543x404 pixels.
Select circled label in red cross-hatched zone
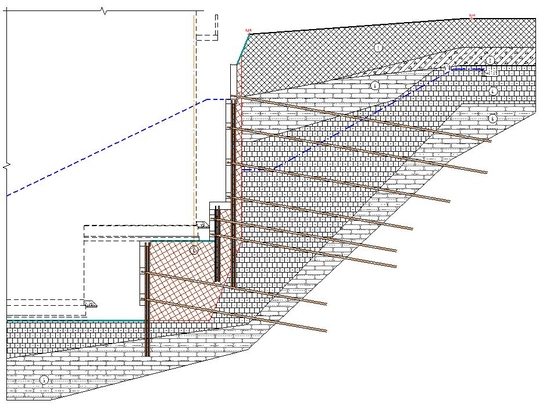pyautogui.click(x=194, y=250)
